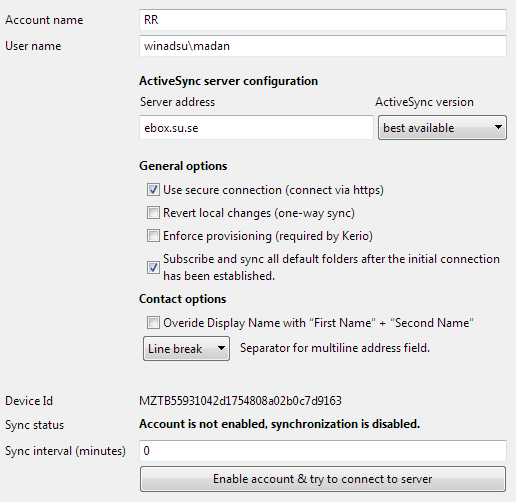Check Override Display Name checkbox
This screenshot has height=502, width=516.
(153, 323)
